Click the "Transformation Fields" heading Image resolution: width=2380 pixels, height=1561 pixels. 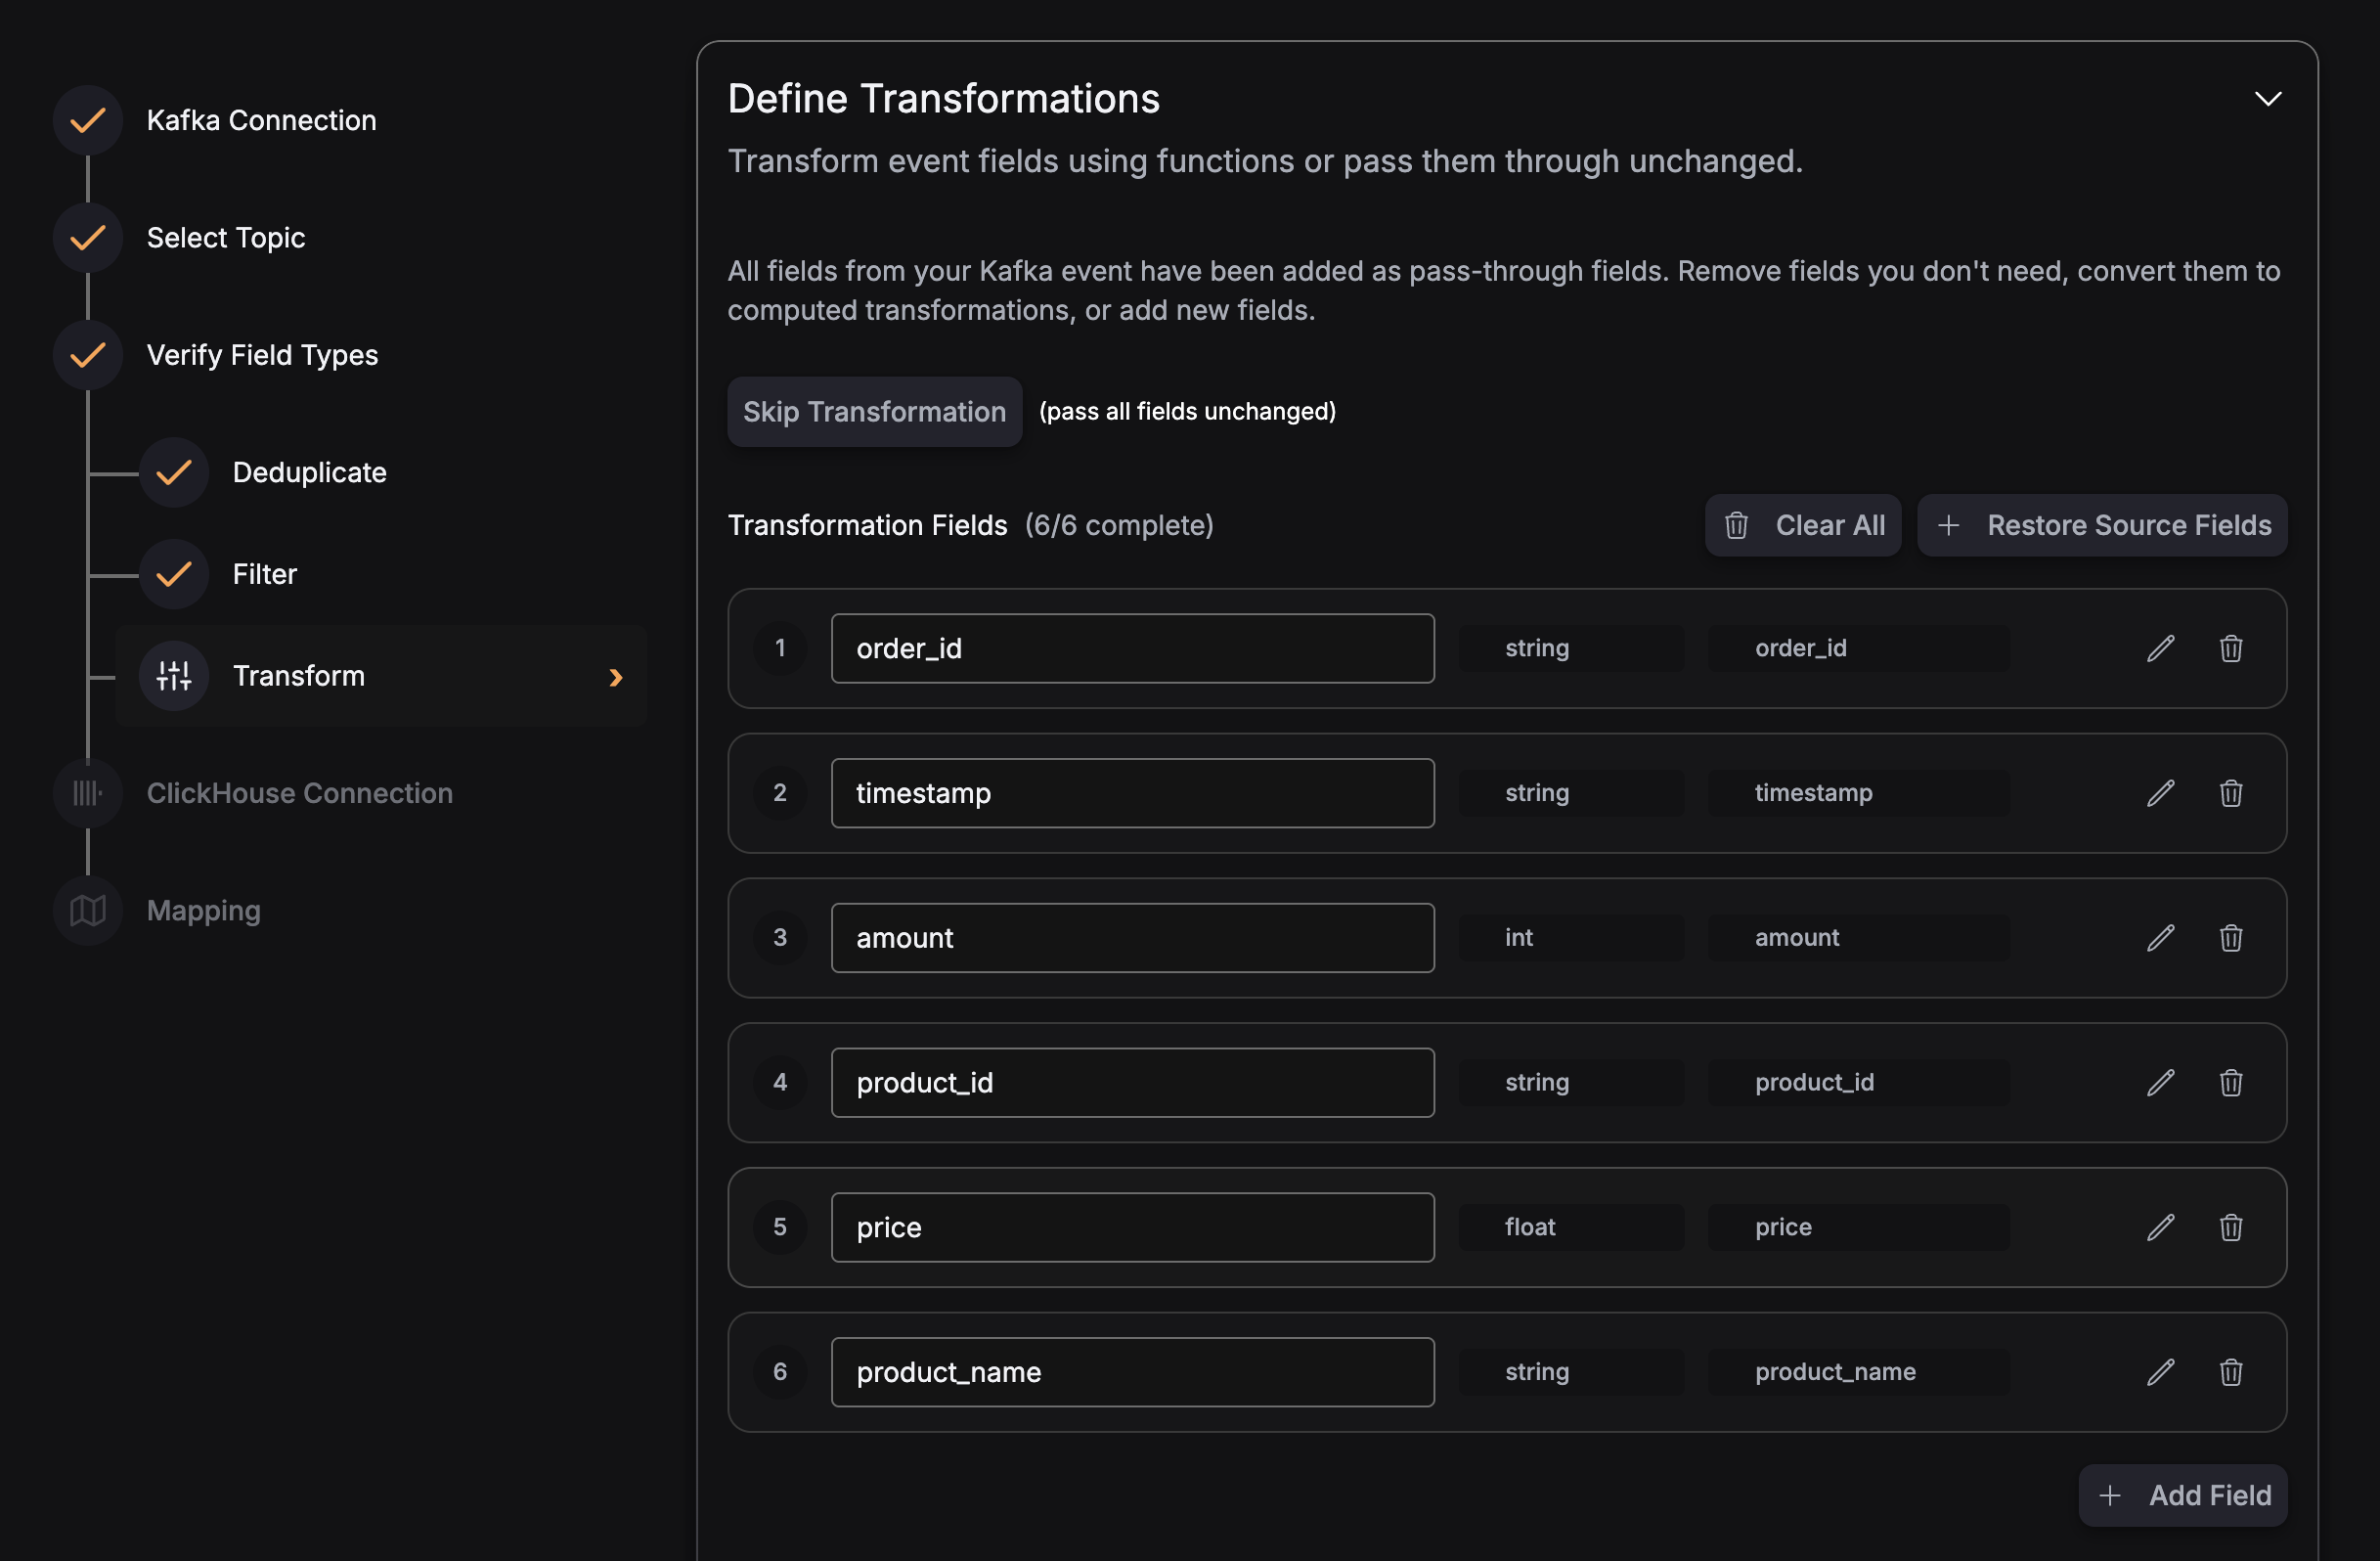(867, 525)
